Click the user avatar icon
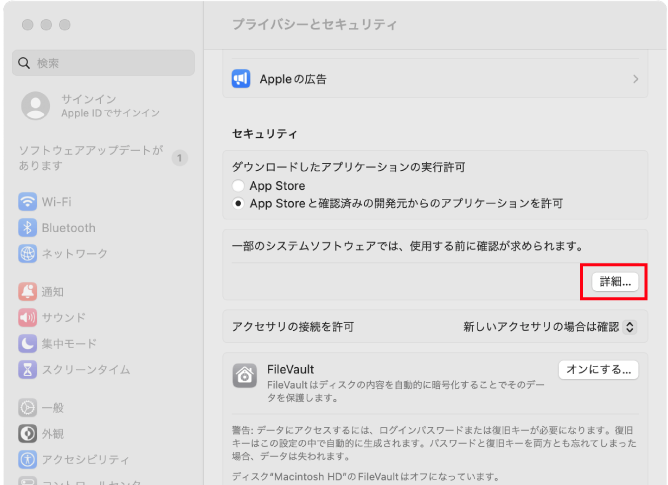 pyautogui.click(x=36, y=106)
